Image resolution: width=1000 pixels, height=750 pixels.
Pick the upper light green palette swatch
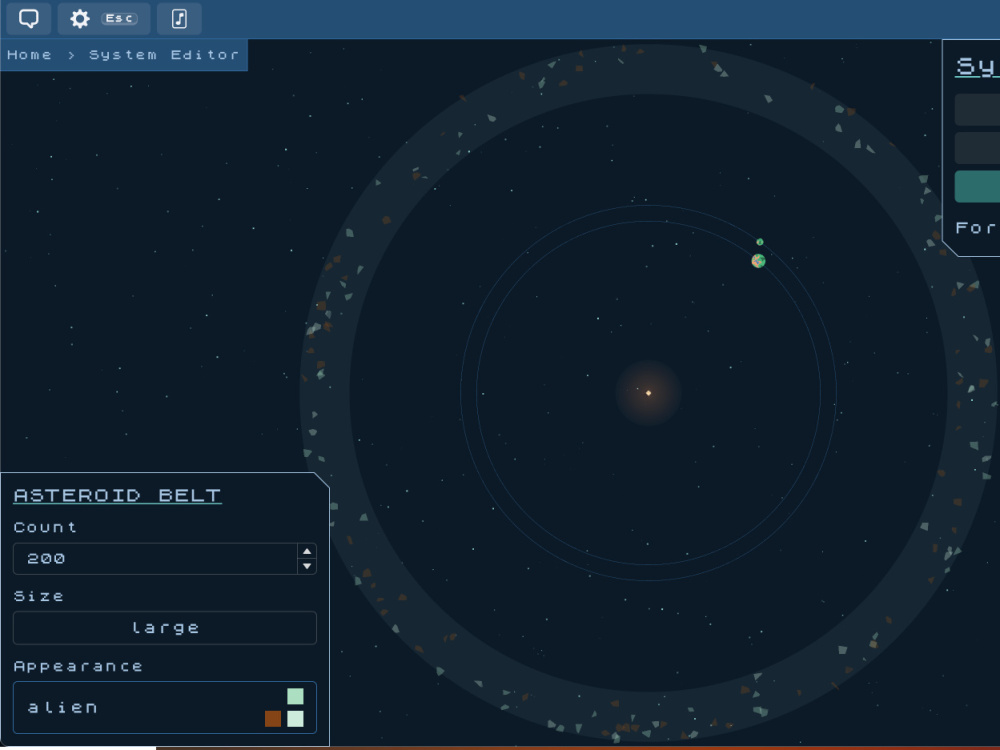[295, 696]
